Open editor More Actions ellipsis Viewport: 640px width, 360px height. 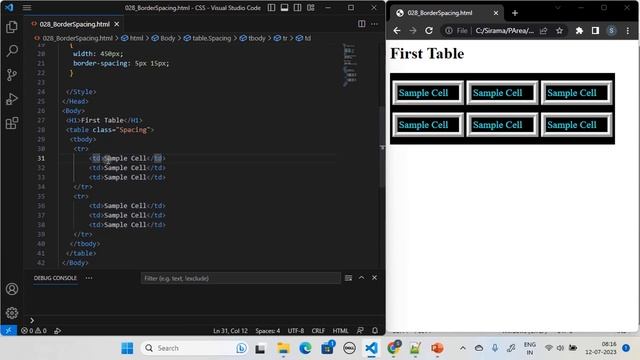click(x=374, y=24)
